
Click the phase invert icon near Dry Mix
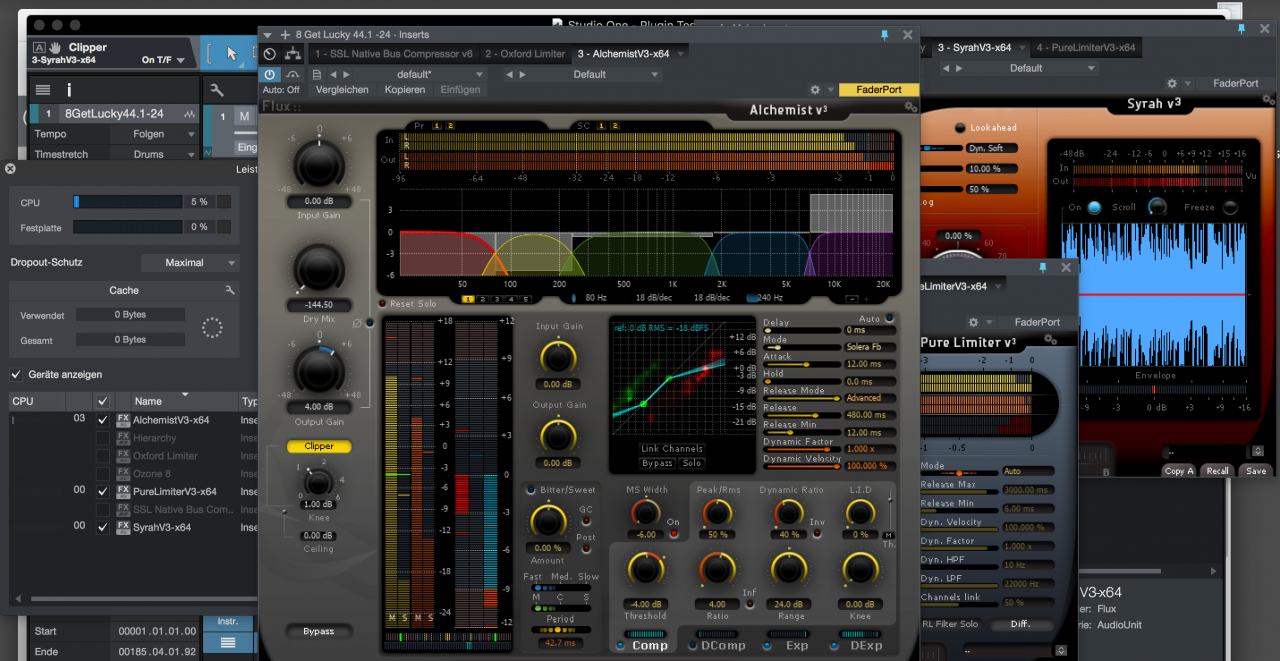(357, 322)
